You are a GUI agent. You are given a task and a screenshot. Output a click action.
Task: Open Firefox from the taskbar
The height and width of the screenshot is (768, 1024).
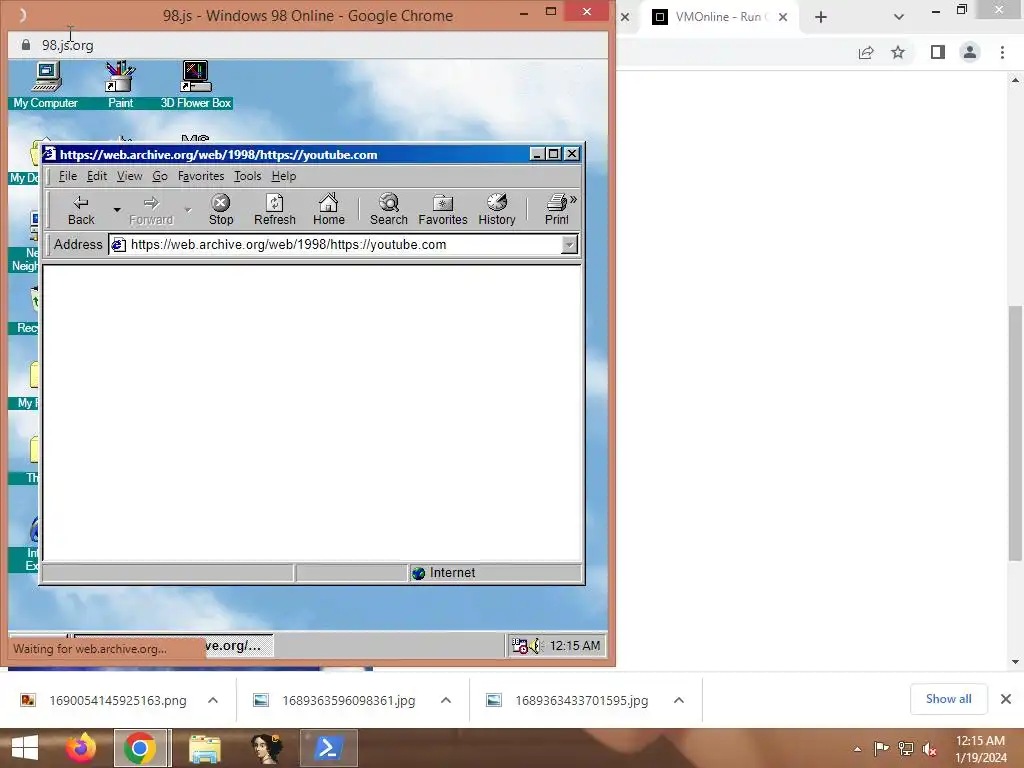click(x=81, y=748)
